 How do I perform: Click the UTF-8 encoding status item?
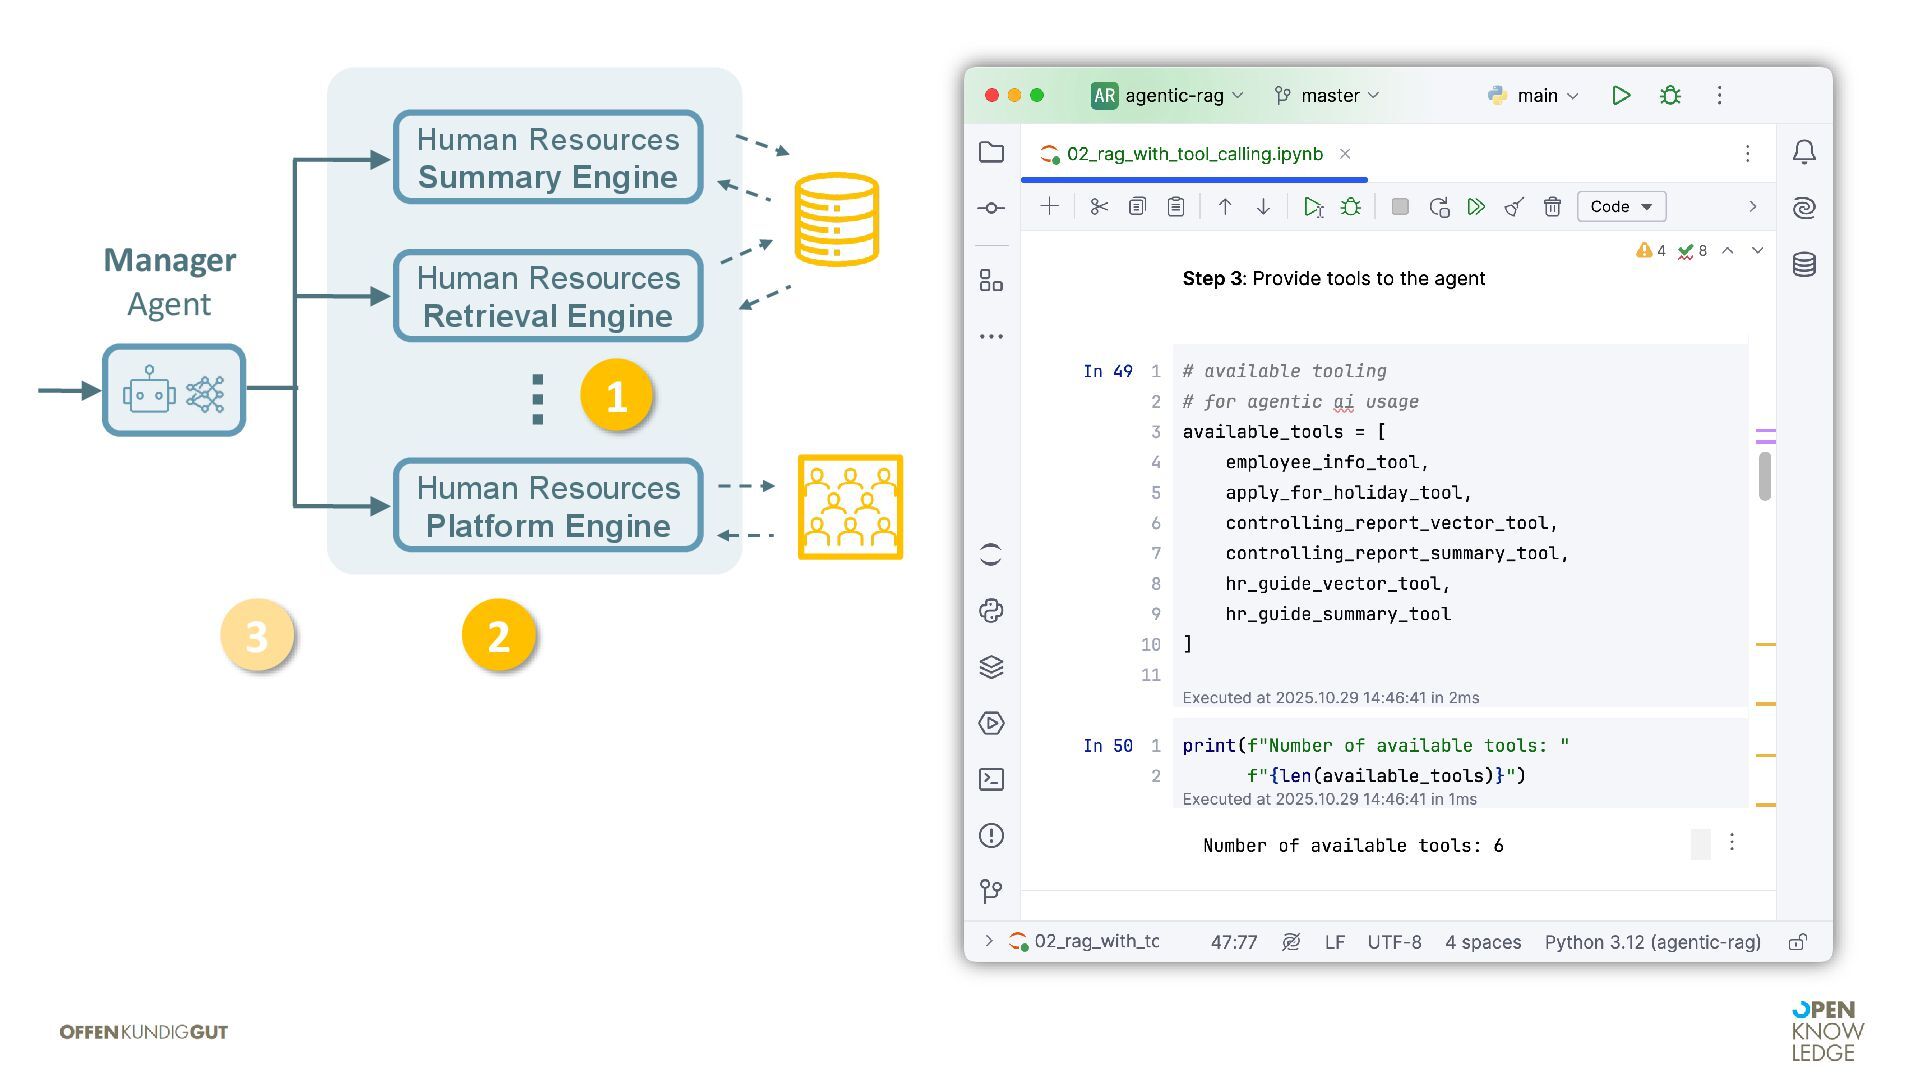coord(1394,942)
